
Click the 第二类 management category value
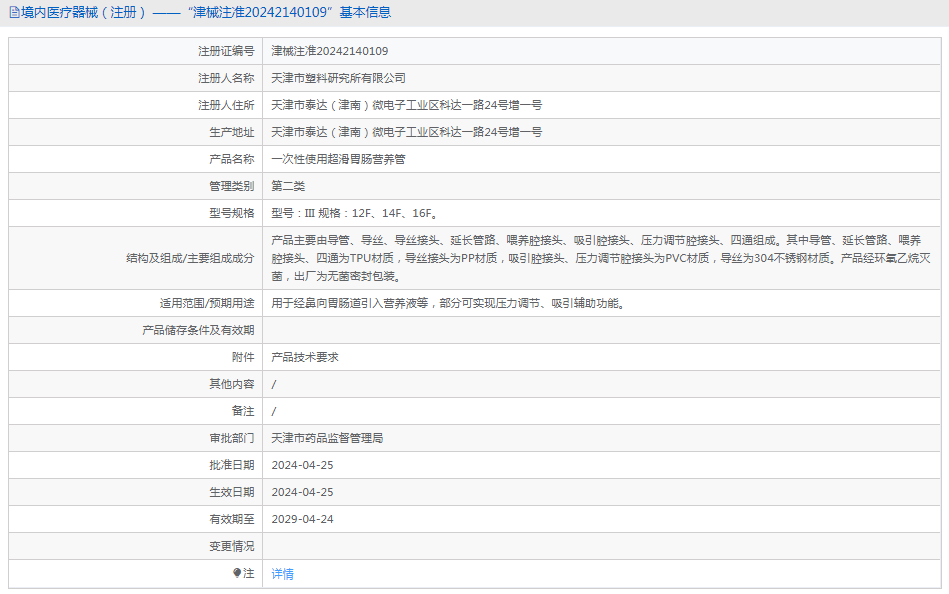pos(288,186)
